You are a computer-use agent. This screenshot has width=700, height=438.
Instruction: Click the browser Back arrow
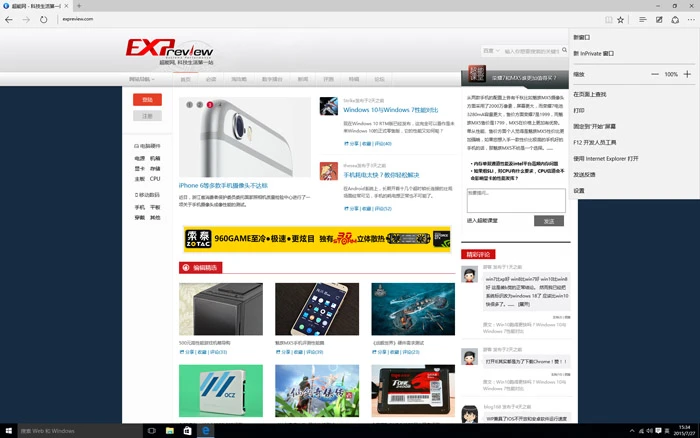click(10, 19)
